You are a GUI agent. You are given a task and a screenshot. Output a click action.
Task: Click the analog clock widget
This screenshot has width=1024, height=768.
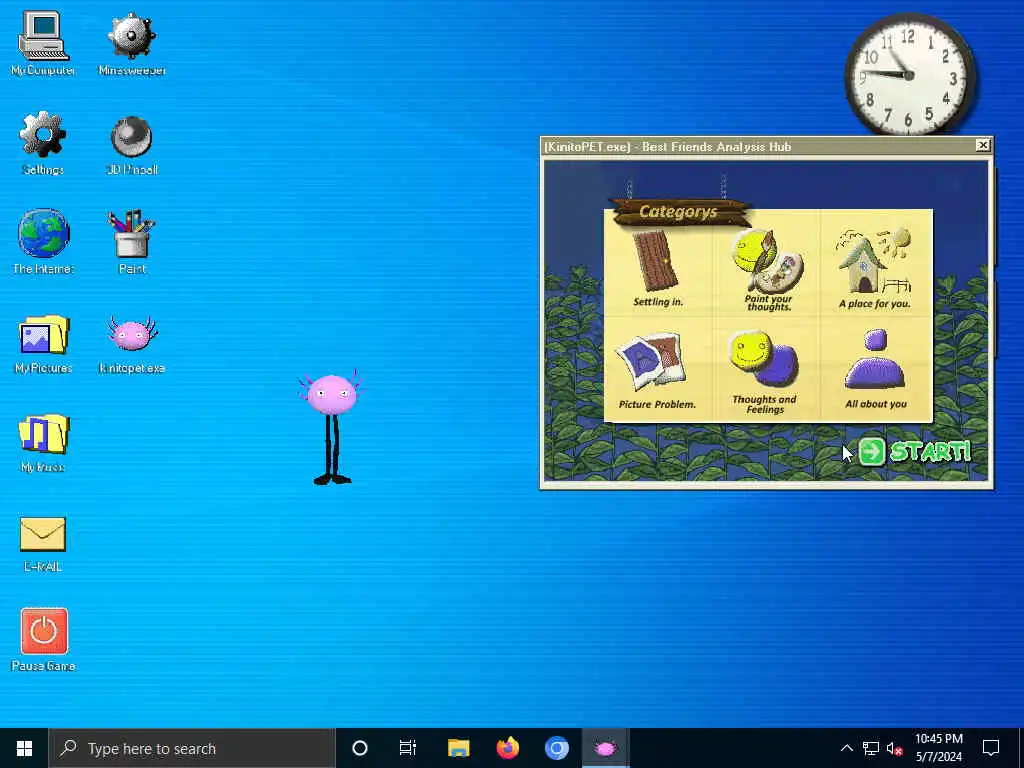(x=910, y=75)
